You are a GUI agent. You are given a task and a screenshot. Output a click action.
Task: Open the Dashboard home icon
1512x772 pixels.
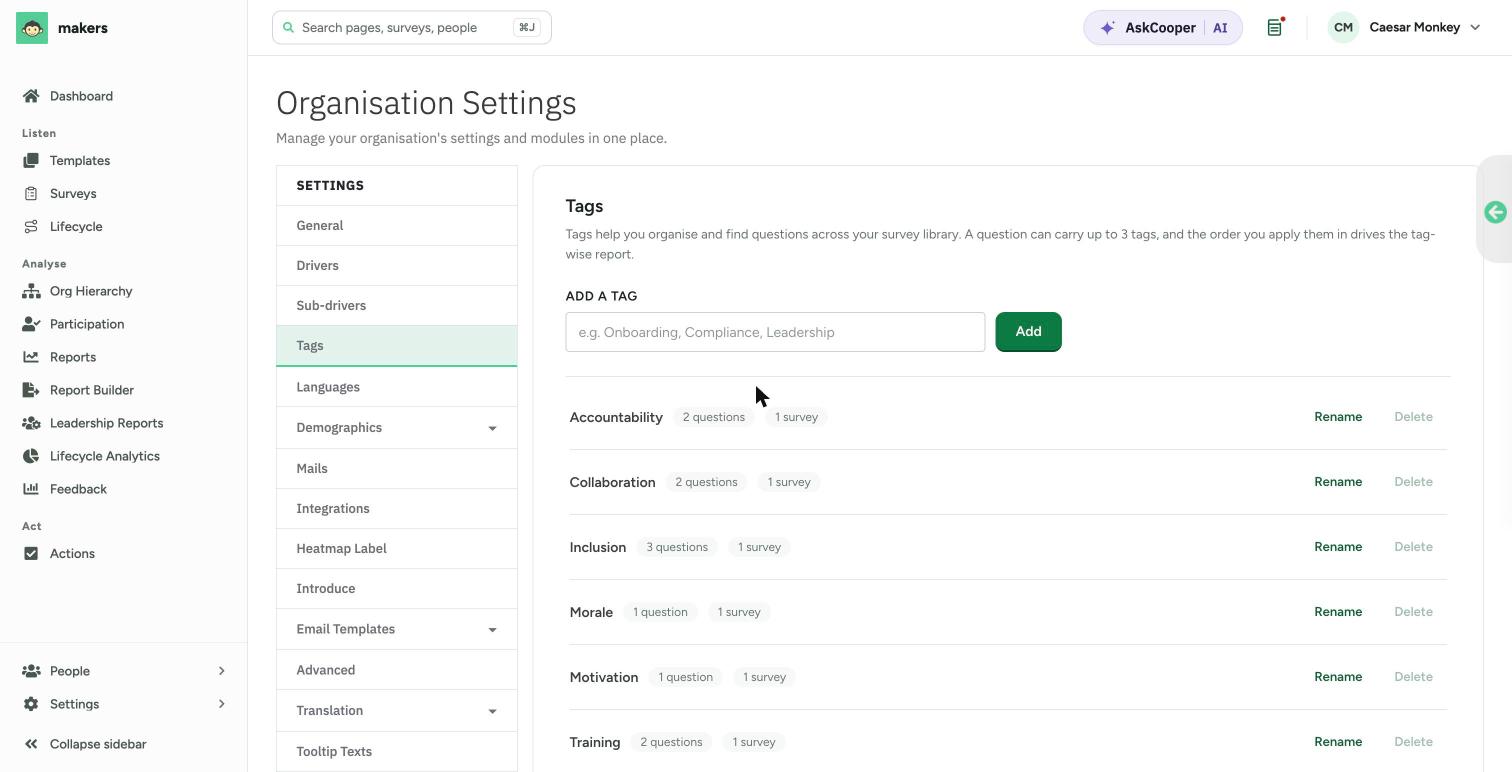[x=31, y=96]
